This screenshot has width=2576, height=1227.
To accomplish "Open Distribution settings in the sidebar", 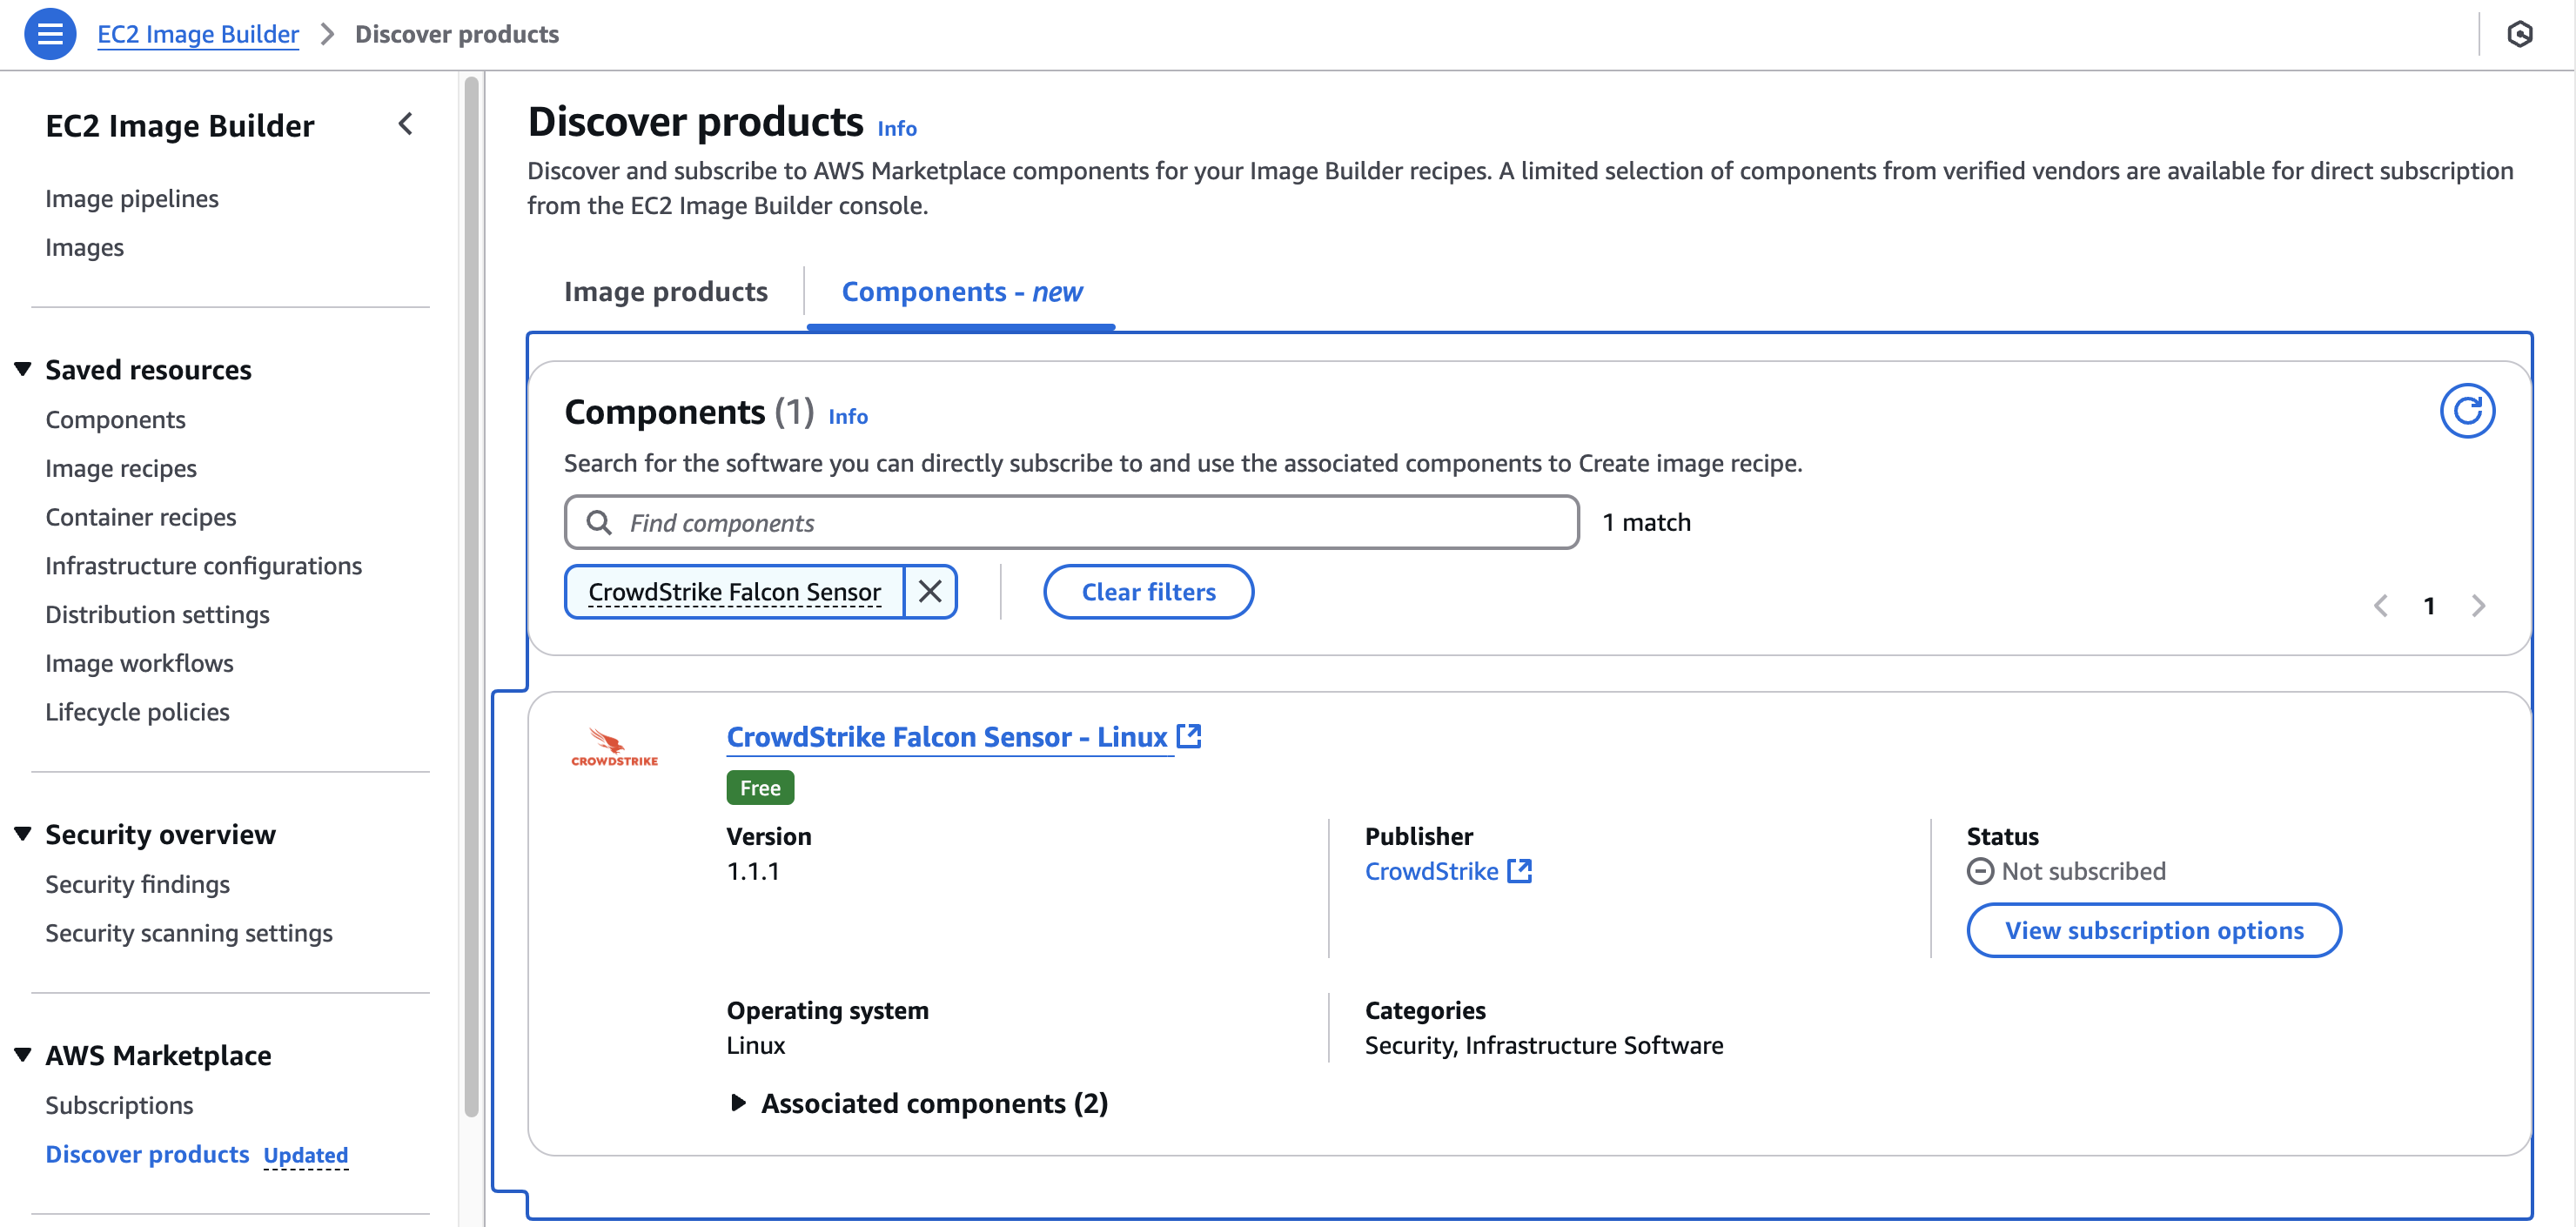I will [157, 614].
